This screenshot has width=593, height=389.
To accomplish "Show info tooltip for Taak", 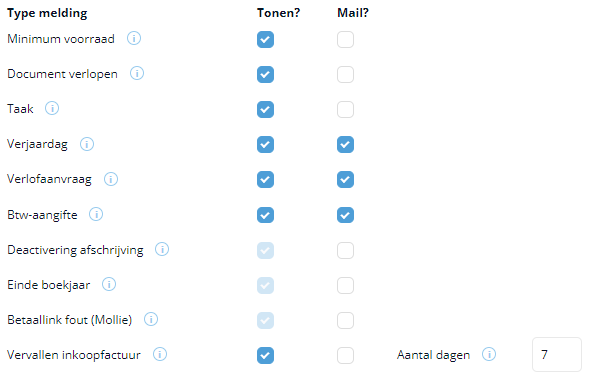I will [52, 108].
